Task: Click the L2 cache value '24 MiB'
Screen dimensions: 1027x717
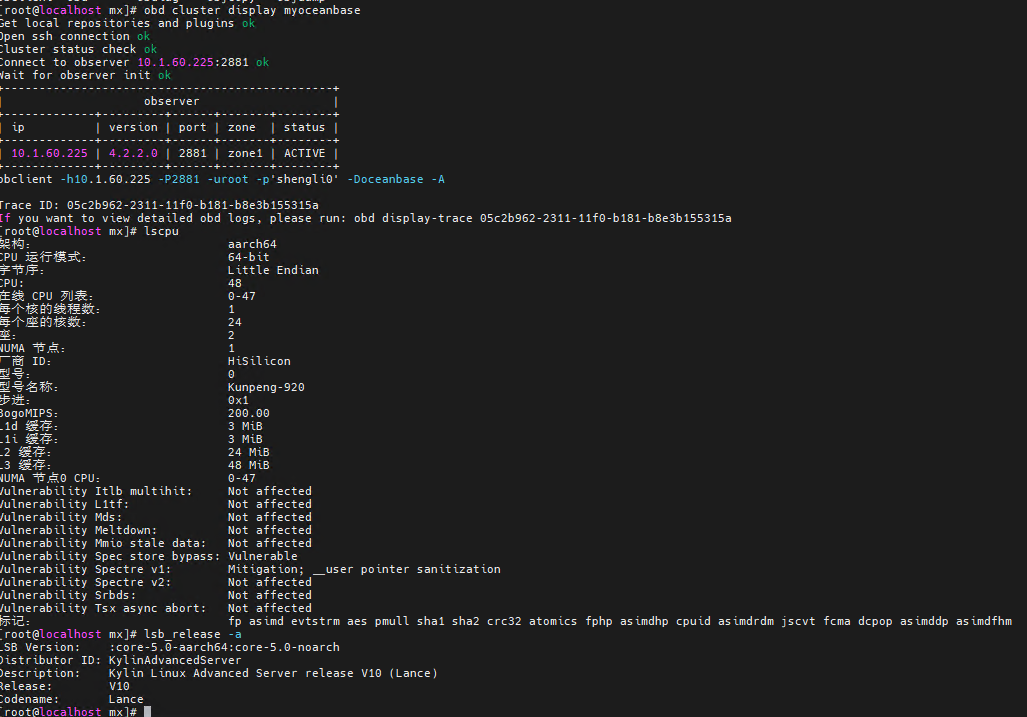Action: (x=249, y=452)
